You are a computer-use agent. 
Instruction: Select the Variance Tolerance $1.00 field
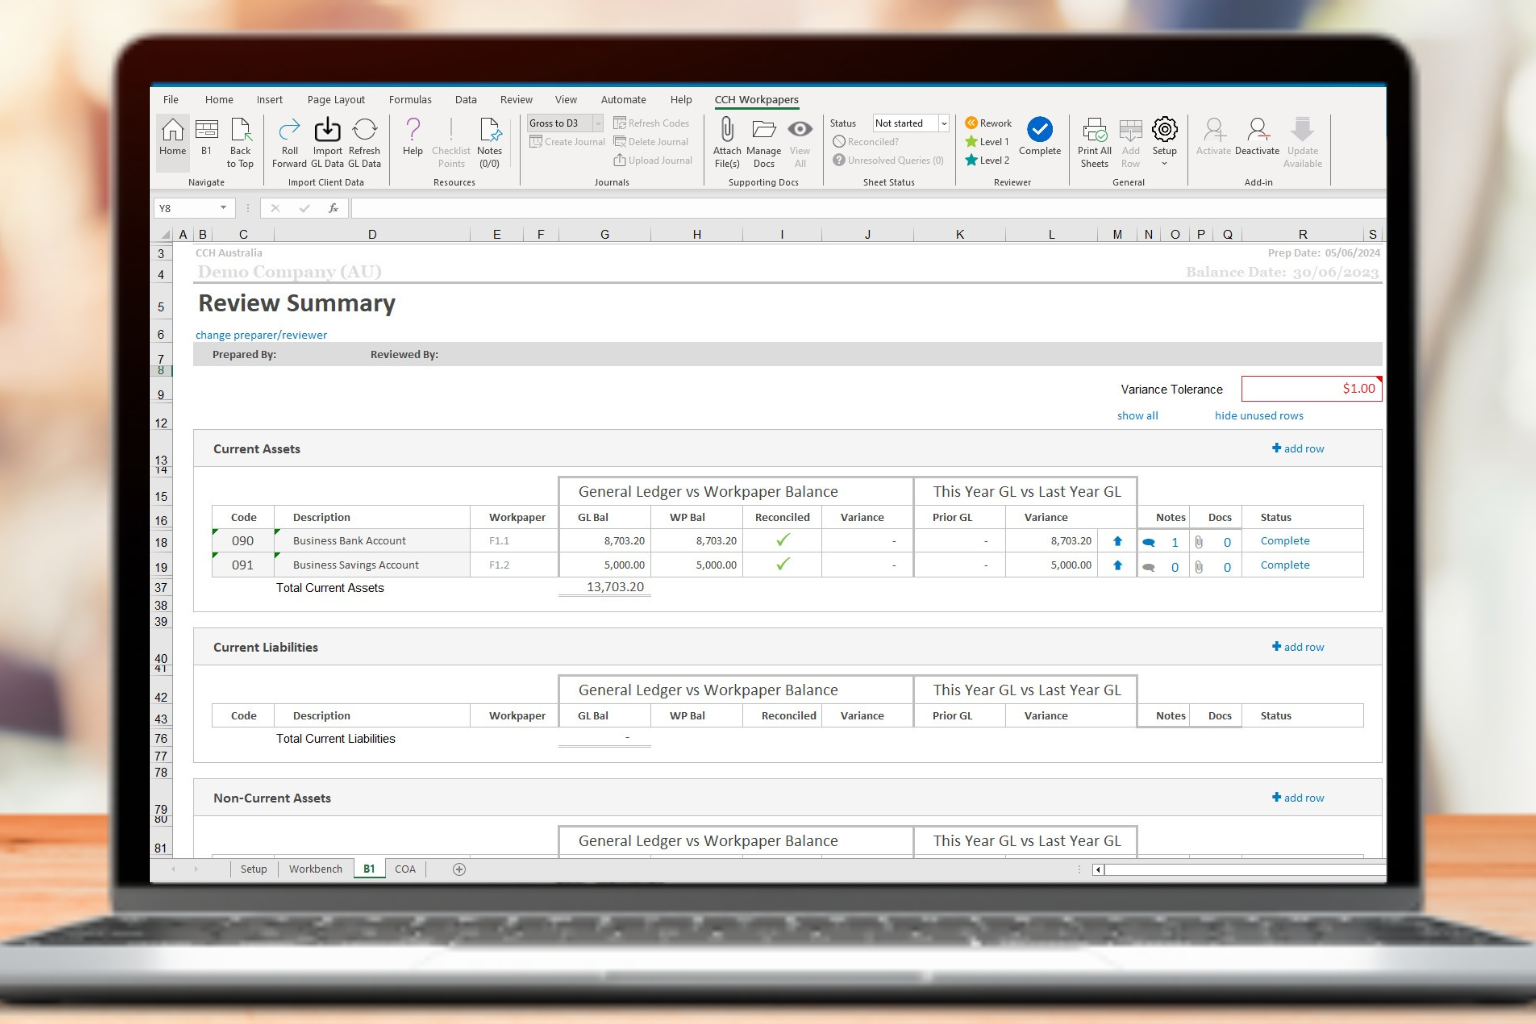point(1310,389)
